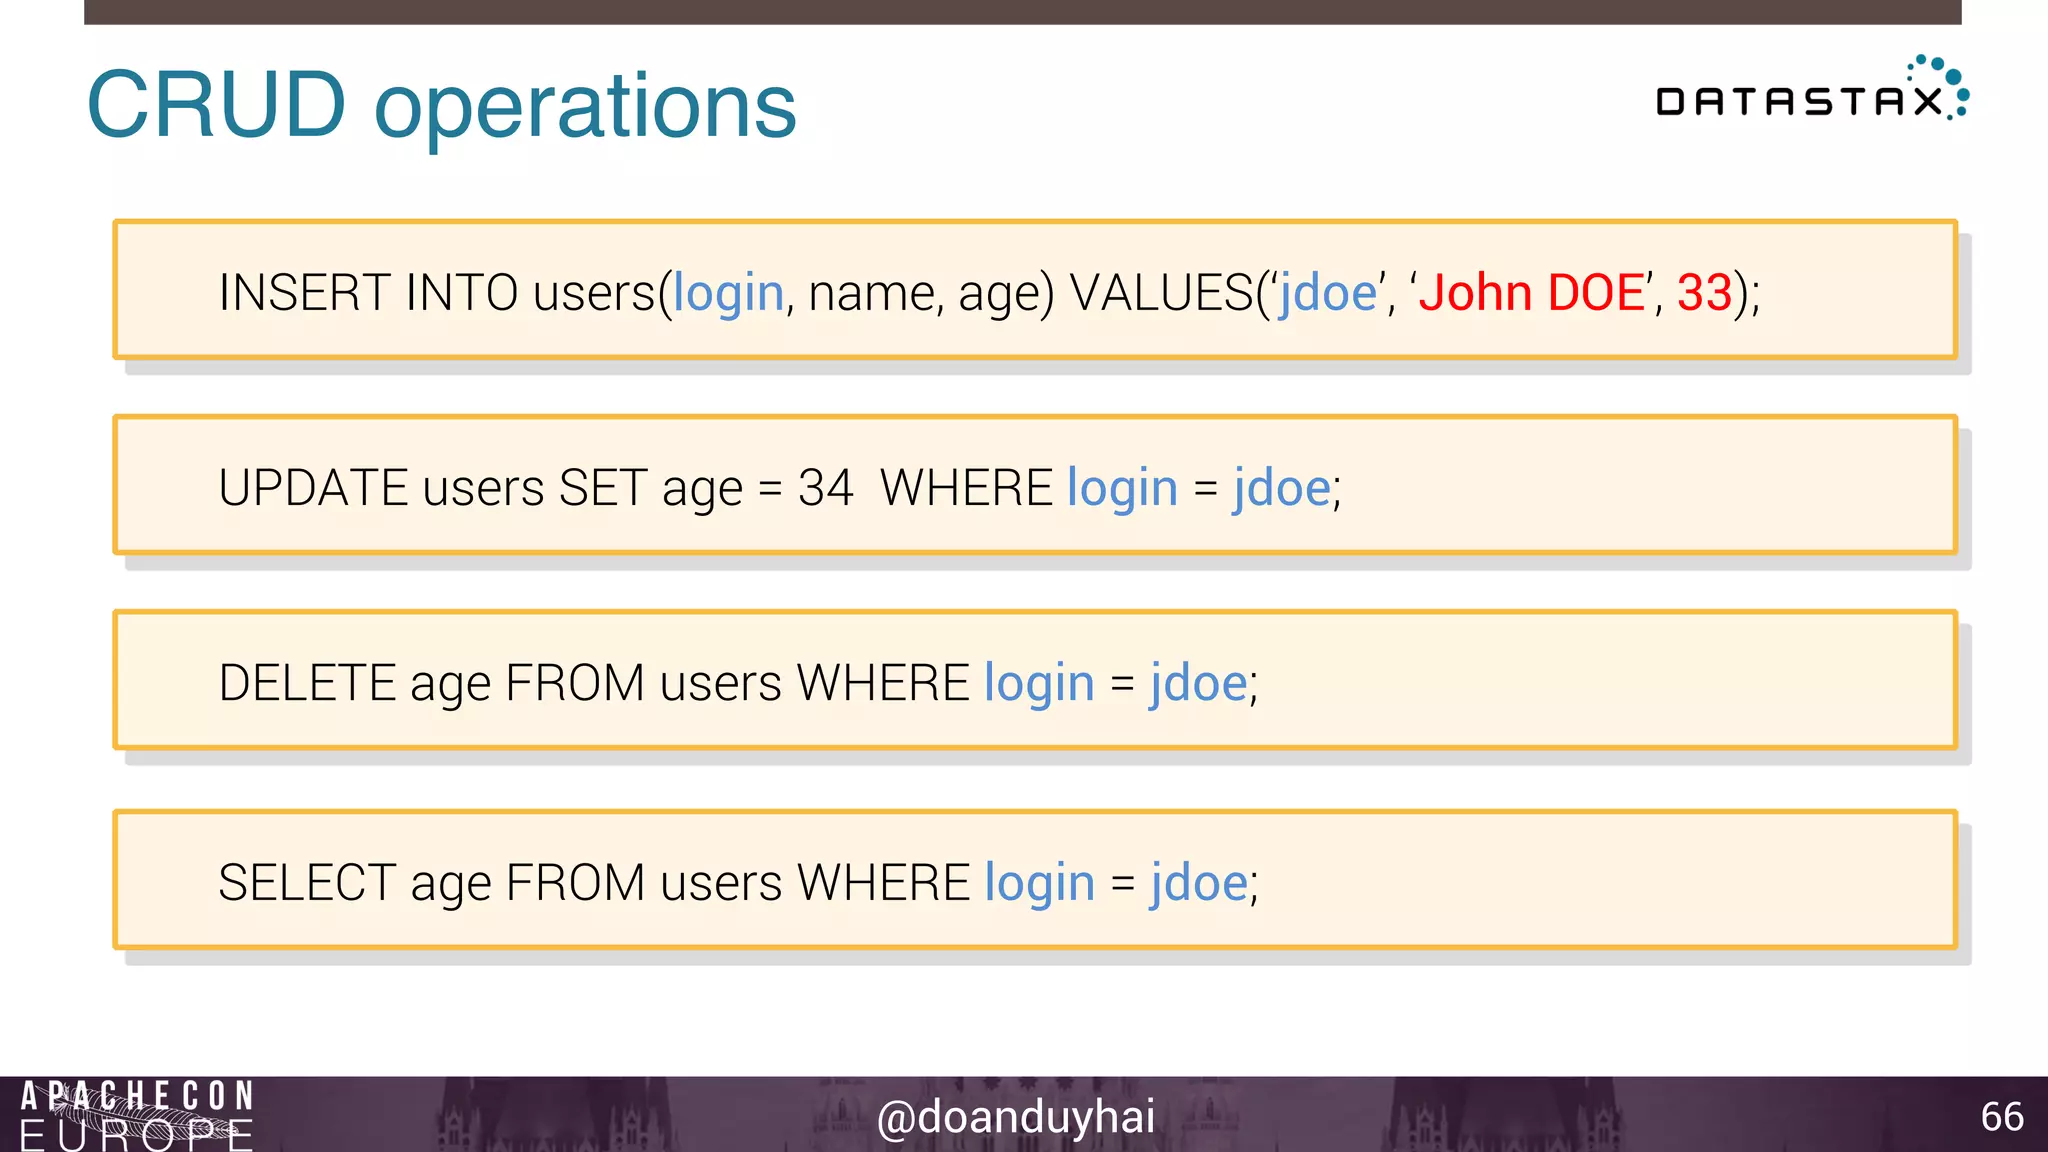Select the INSERT INTO users statement box
Screen dimensions: 2048x1152
click(x=1035, y=290)
